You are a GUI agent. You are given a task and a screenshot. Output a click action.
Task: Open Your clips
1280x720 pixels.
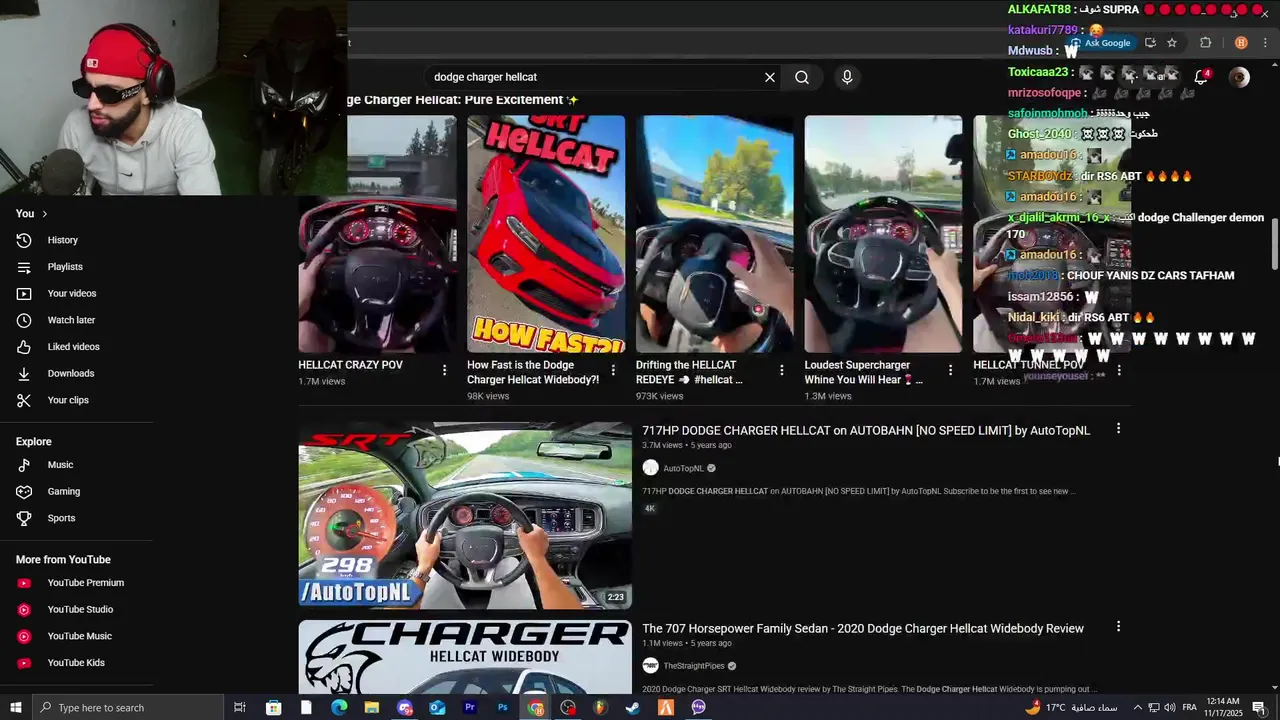pos(68,400)
